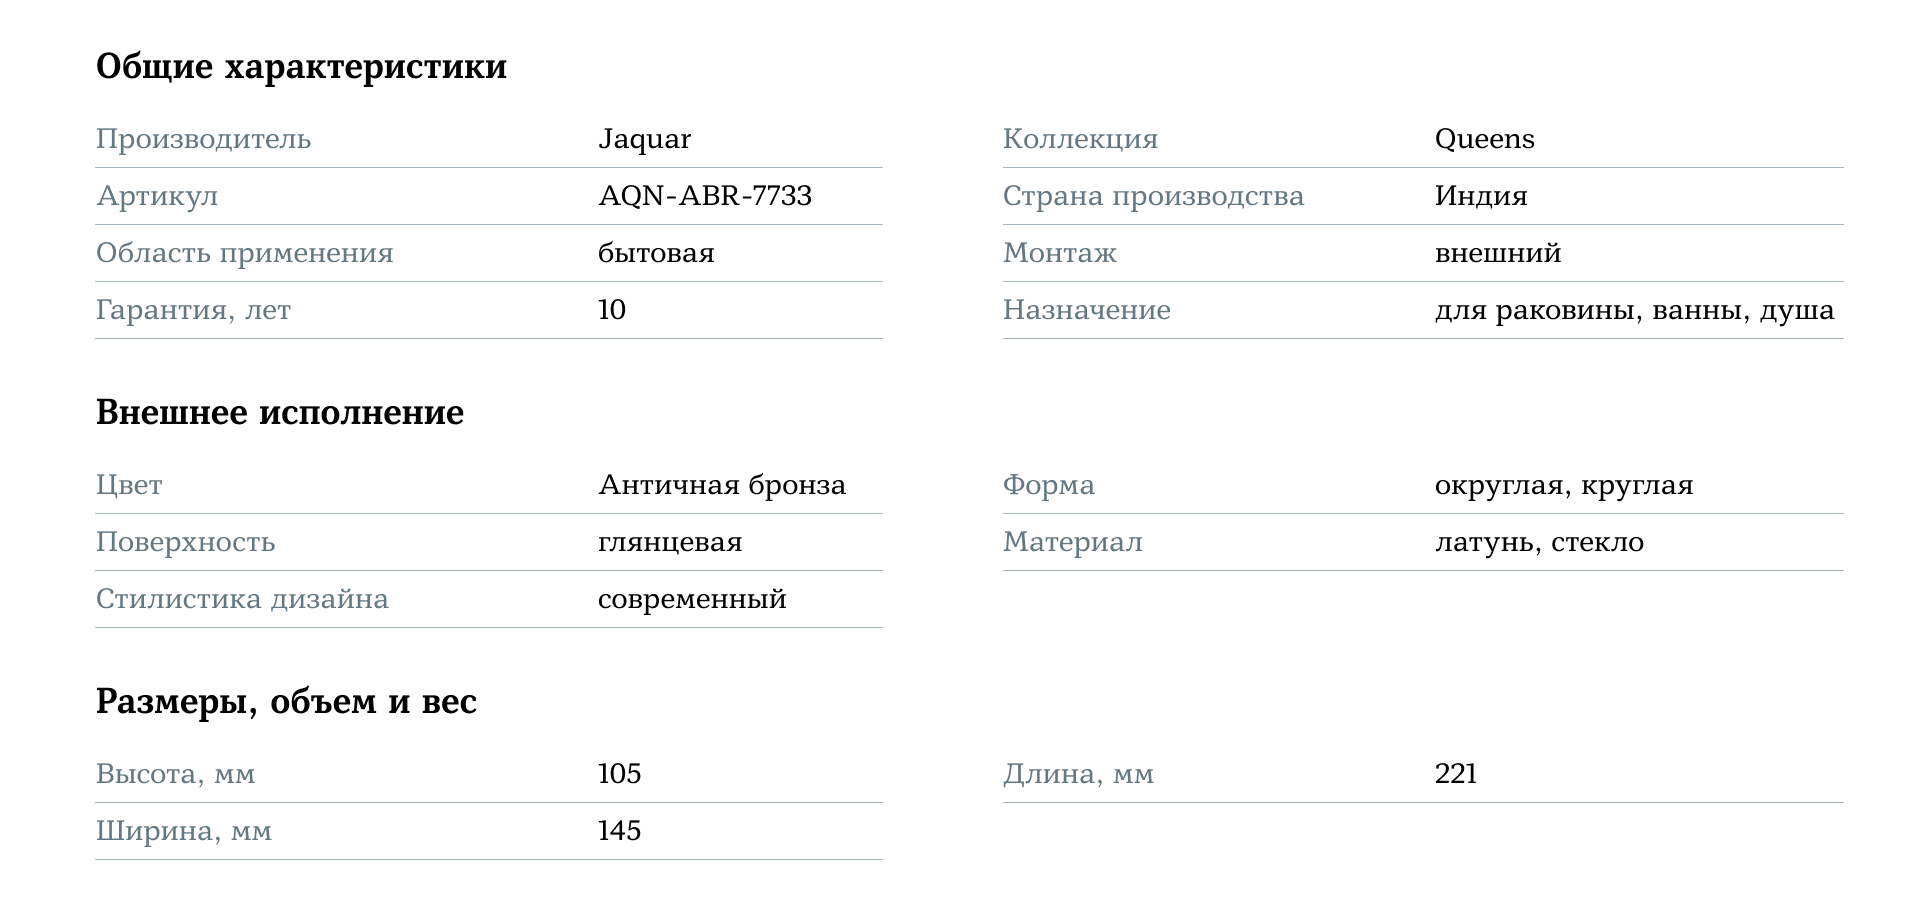Click the 'Общие характеристики' section heading

coord(301,67)
